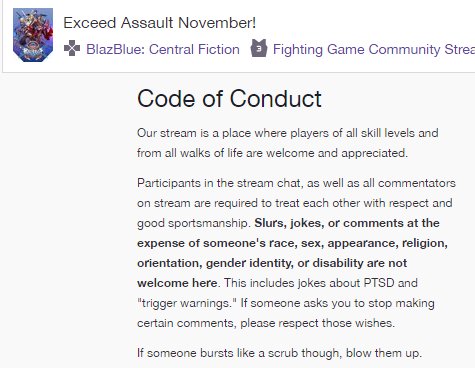
Task: Click the bold line expense of someone's race
Action: tap(292, 243)
